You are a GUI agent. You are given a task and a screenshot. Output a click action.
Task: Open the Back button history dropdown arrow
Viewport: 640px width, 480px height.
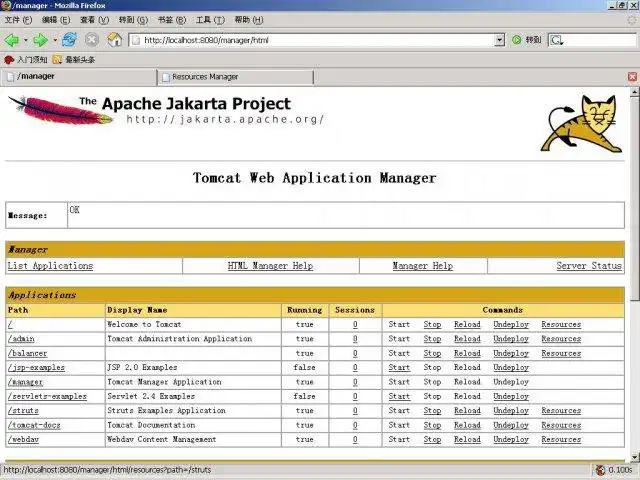click(26, 40)
